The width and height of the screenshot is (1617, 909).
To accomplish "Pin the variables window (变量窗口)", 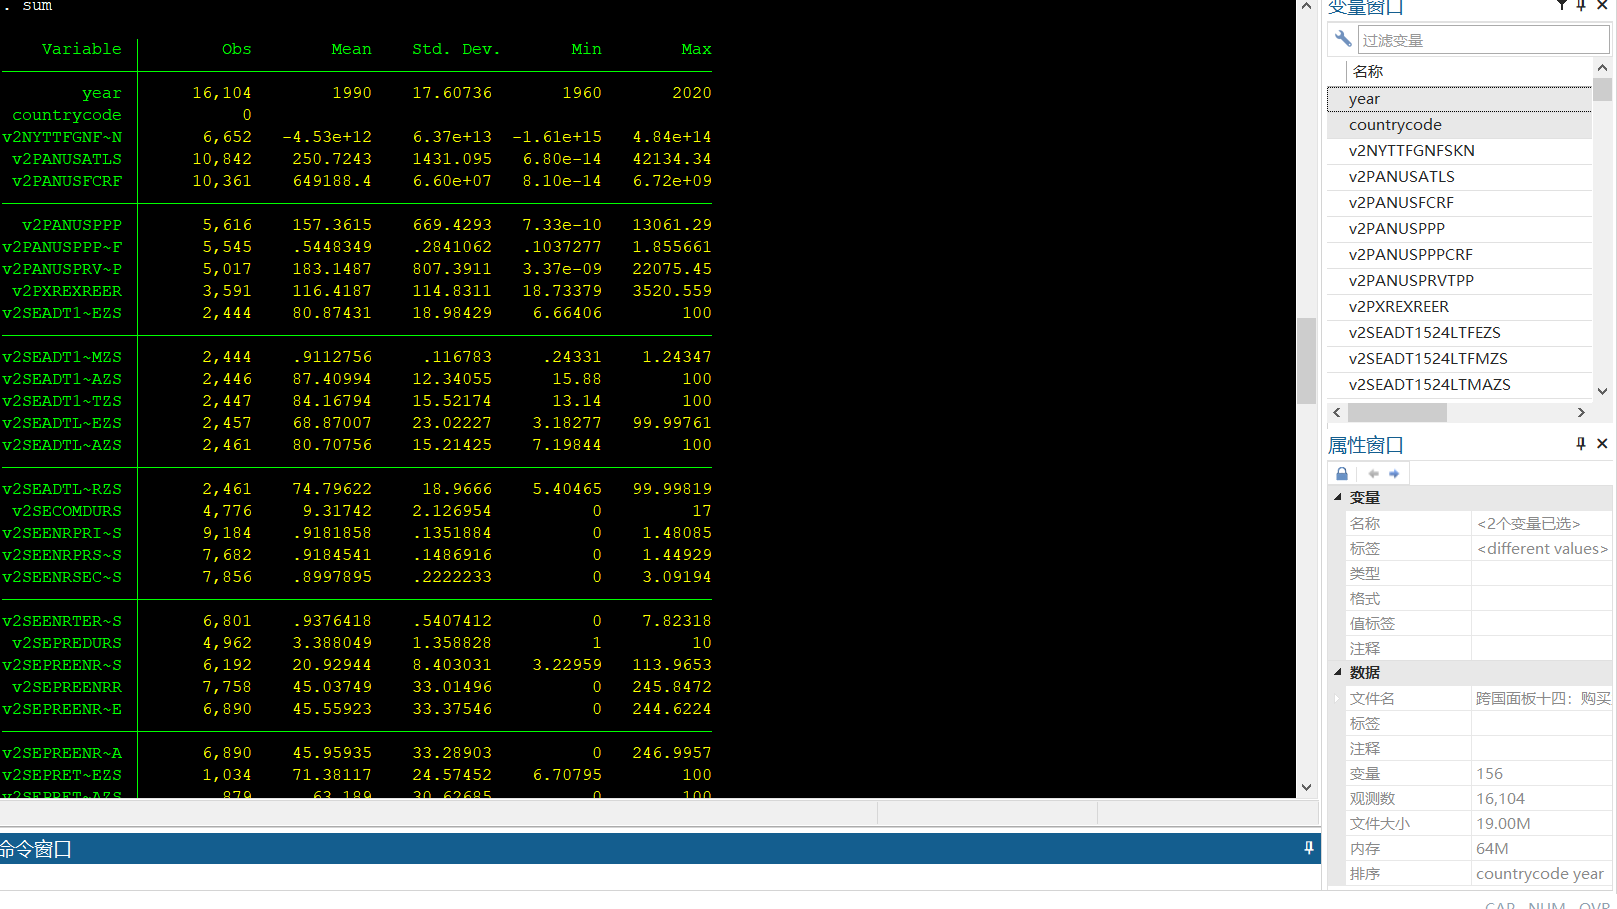I will click(x=1581, y=5).
